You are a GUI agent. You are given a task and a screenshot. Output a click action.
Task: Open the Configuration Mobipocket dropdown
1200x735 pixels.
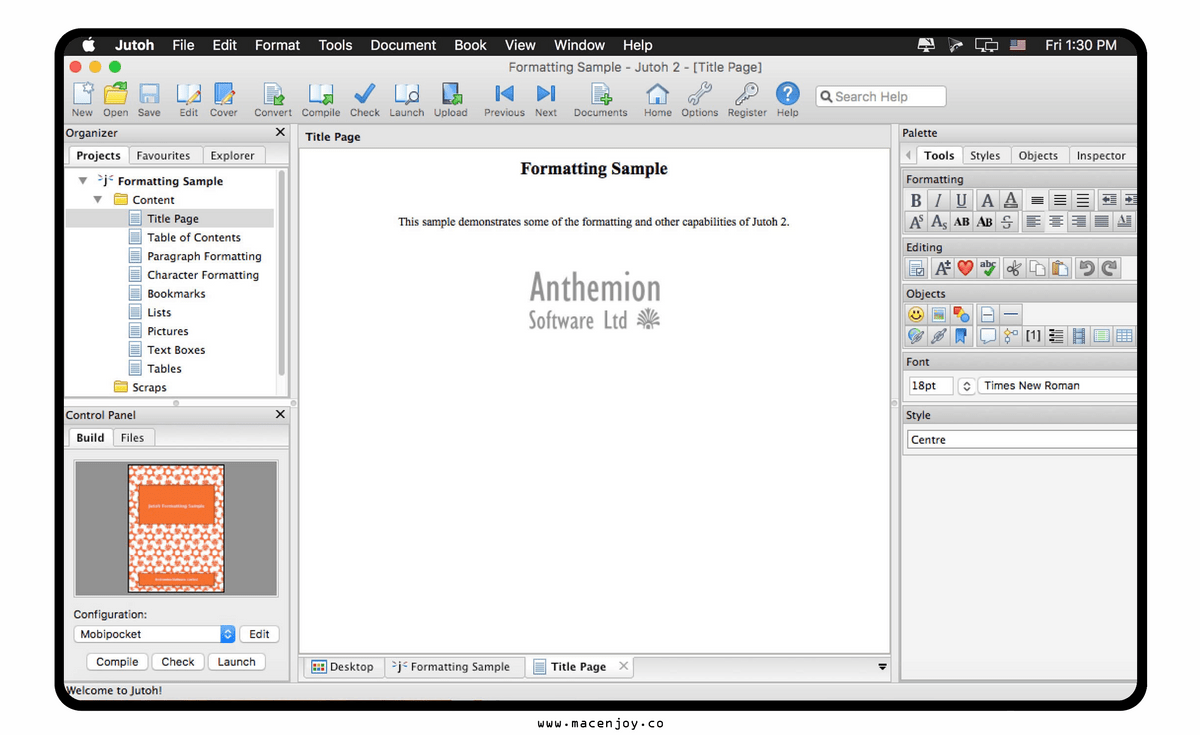[155, 634]
